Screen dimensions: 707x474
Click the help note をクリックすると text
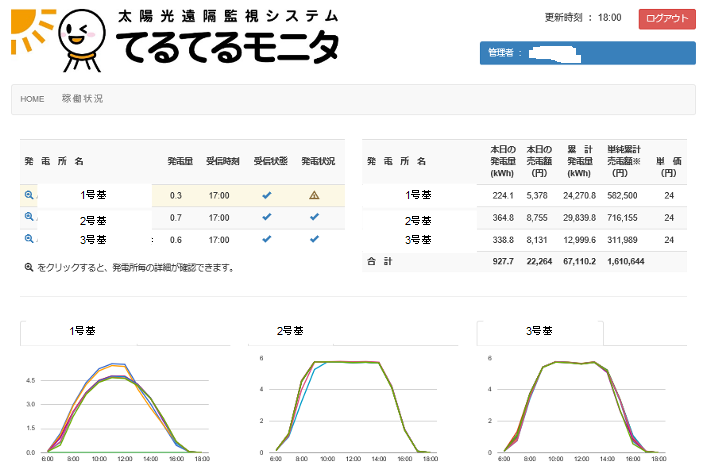136,268
